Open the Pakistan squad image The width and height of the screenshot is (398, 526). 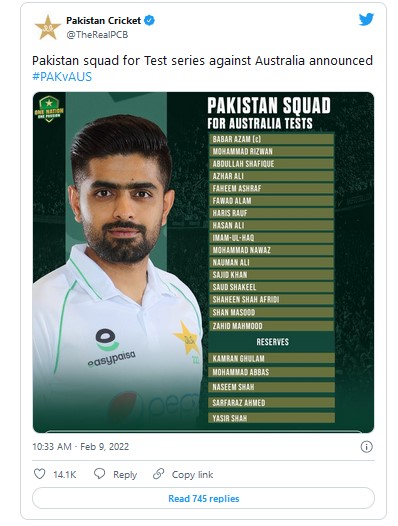point(203,262)
